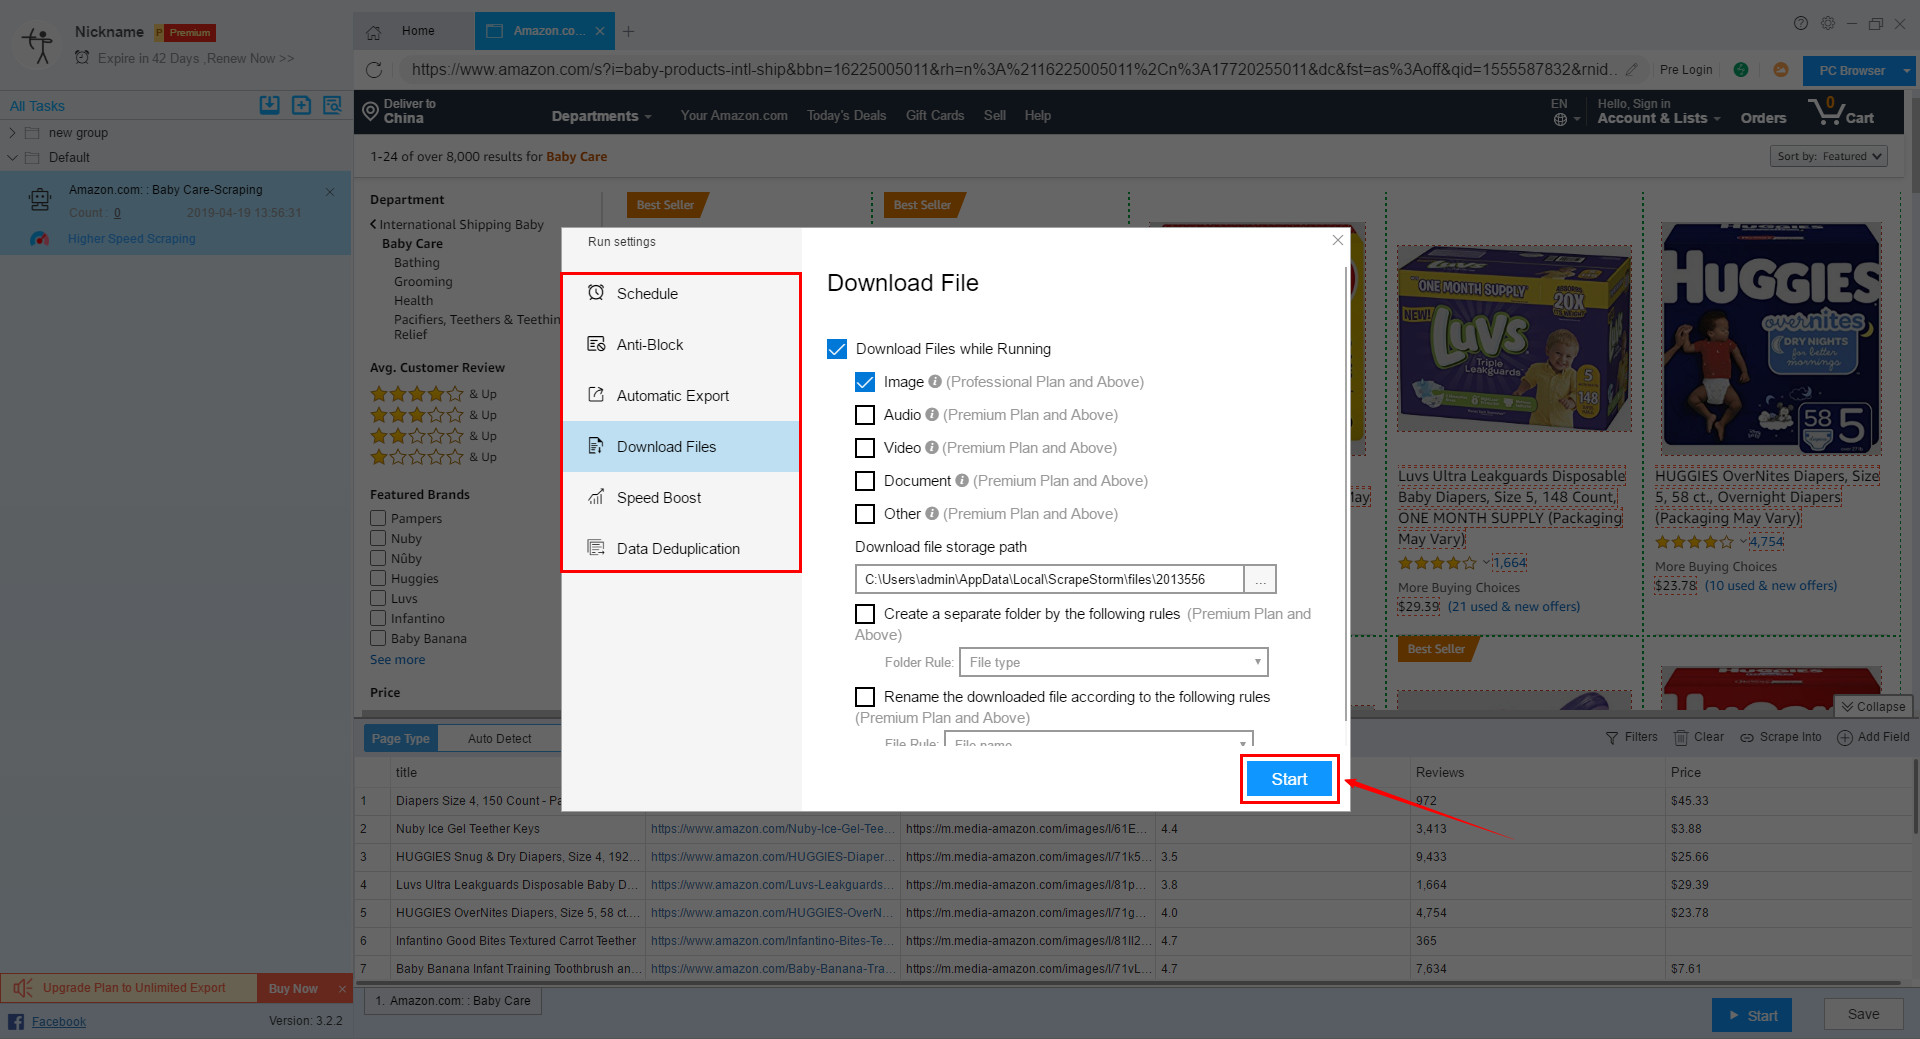The height and width of the screenshot is (1039, 1920).
Task: Open Departments menu on Amazon
Action: (601, 116)
